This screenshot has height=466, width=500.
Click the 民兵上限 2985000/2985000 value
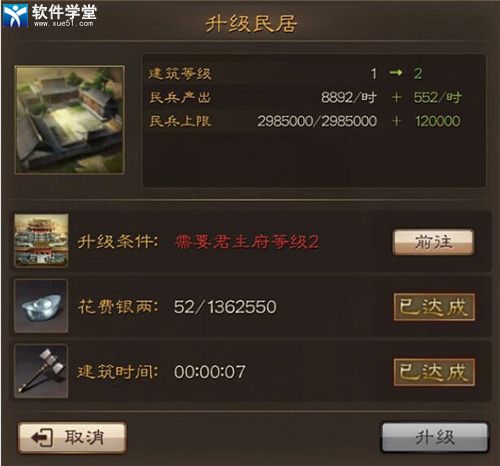click(317, 121)
